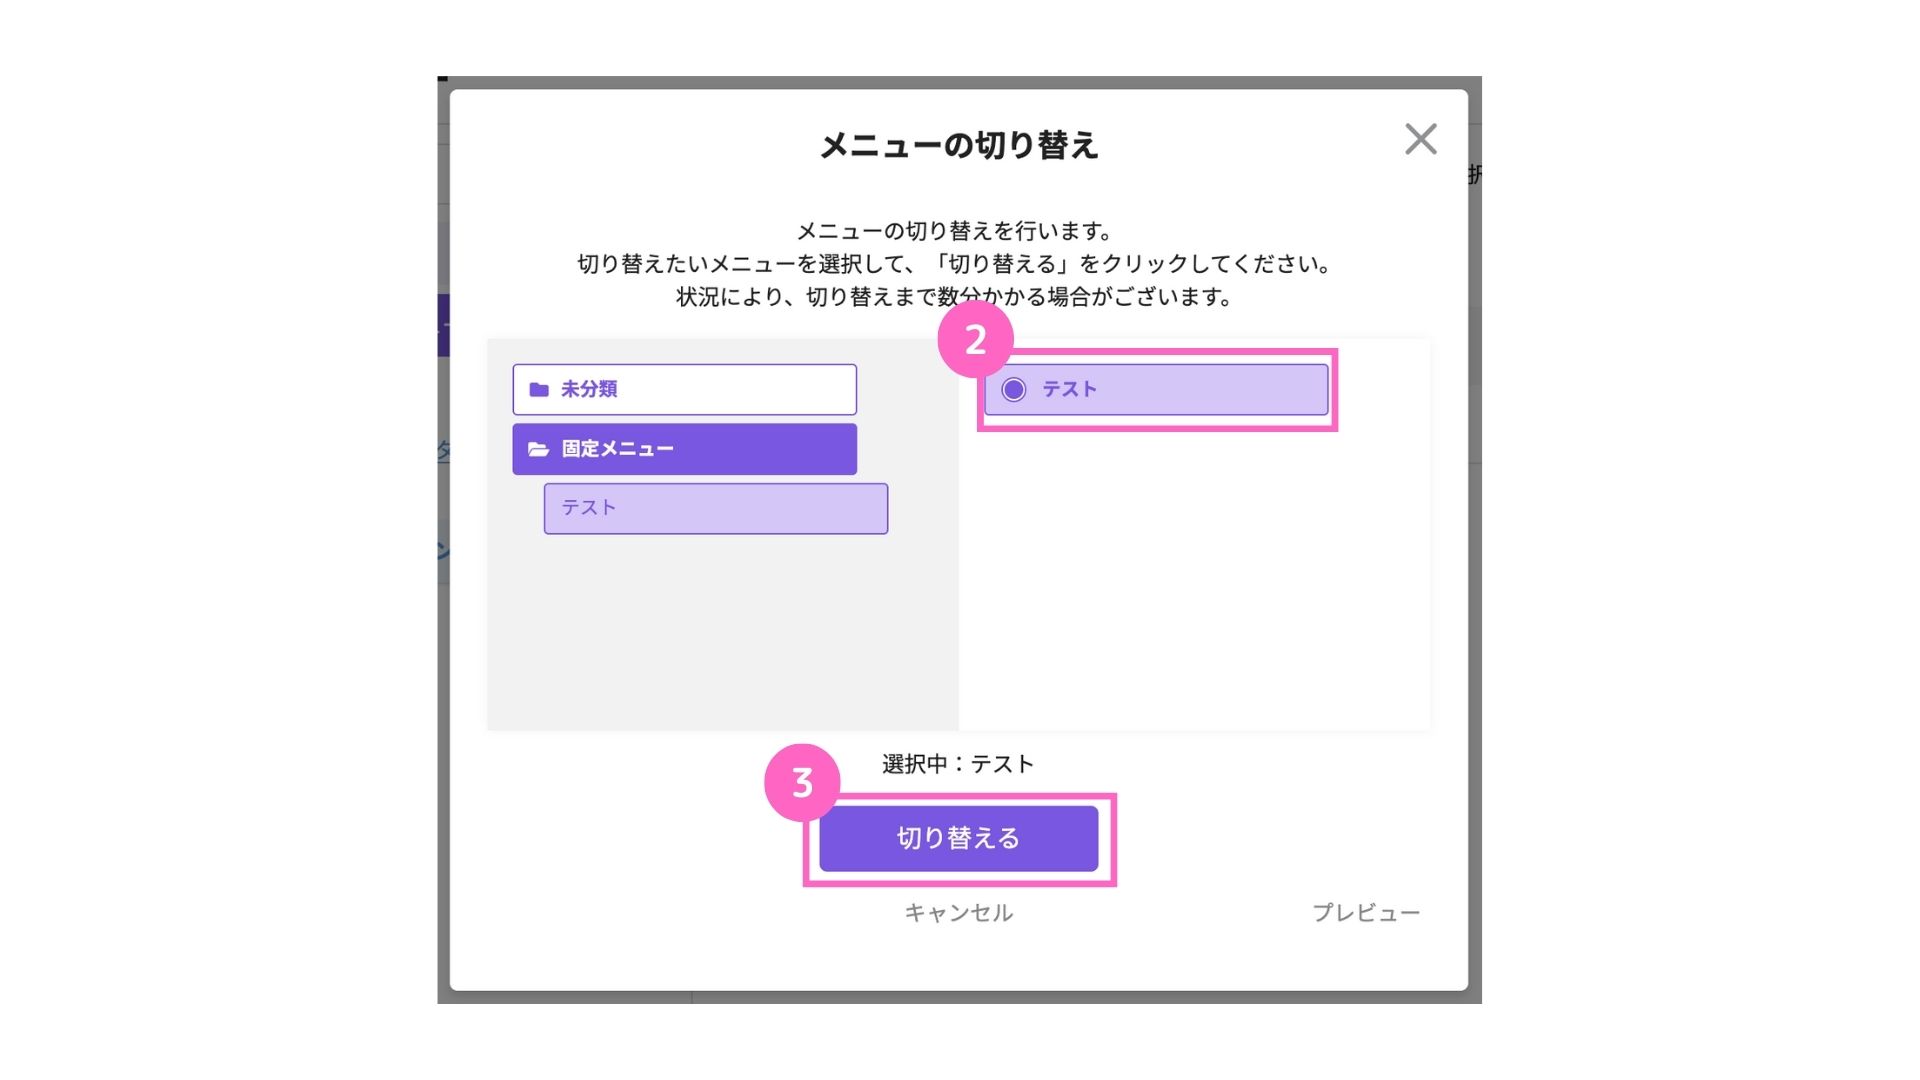Click the pink number 2 badge
The height and width of the screenshot is (1080, 1920).
pyautogui.click(x=976, y=340)
